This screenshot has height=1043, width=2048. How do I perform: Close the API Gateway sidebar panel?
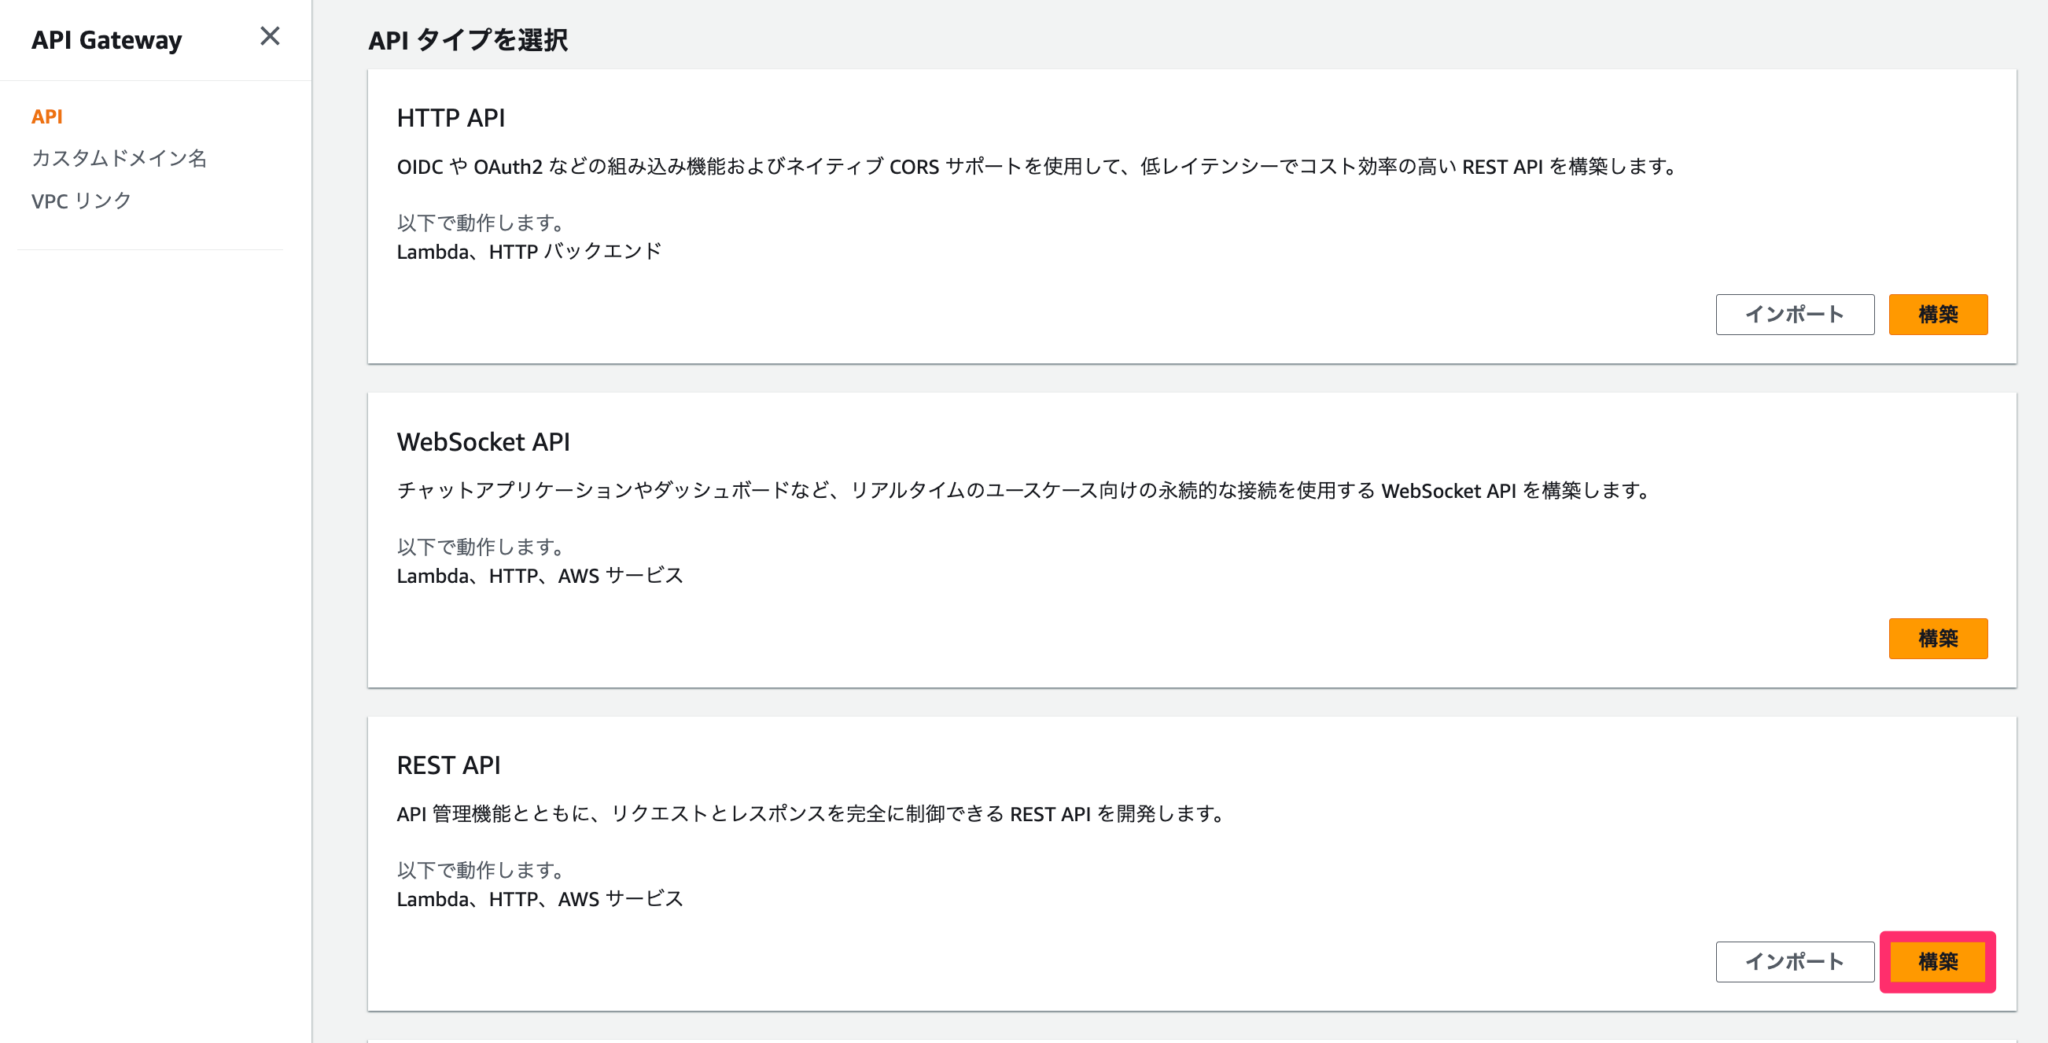269,36
